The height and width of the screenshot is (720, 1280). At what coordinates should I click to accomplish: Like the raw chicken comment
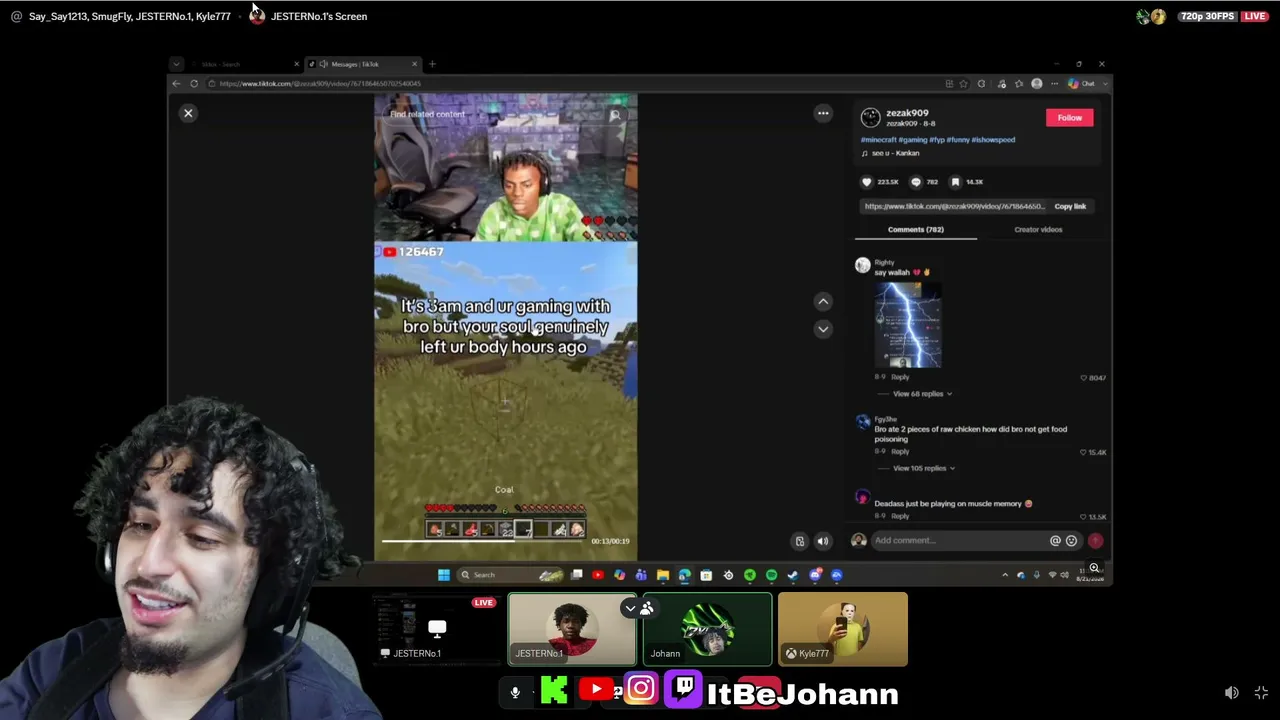(x=1084, y=452)
